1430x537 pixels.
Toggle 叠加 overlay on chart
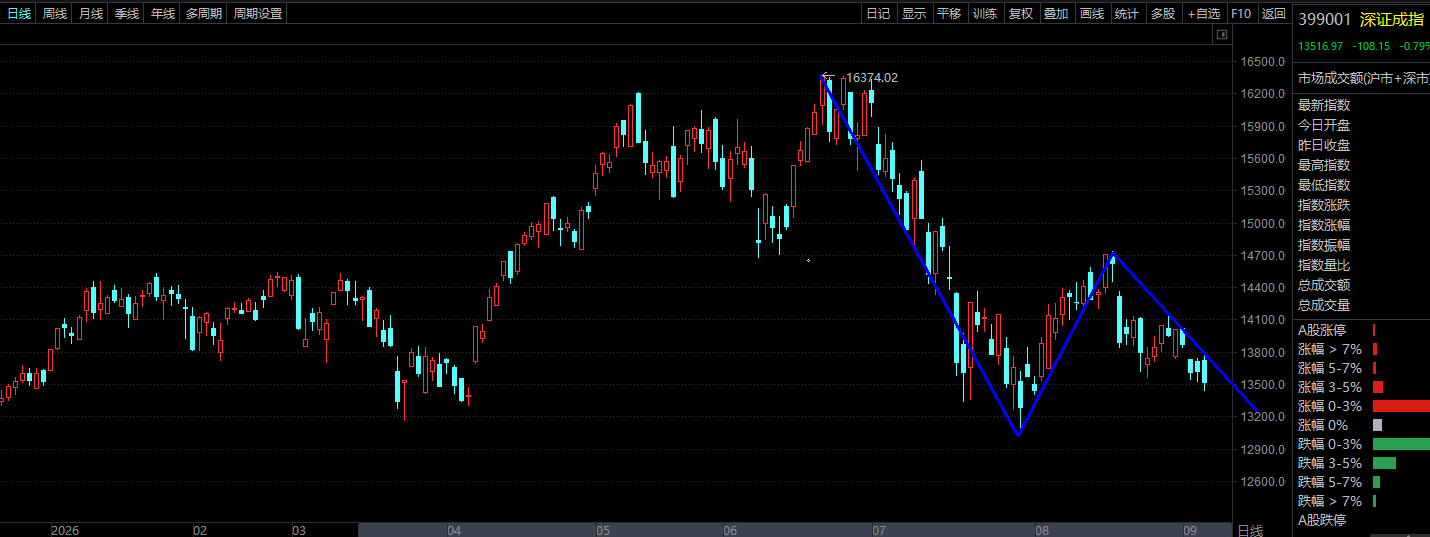click(1056, 13)
